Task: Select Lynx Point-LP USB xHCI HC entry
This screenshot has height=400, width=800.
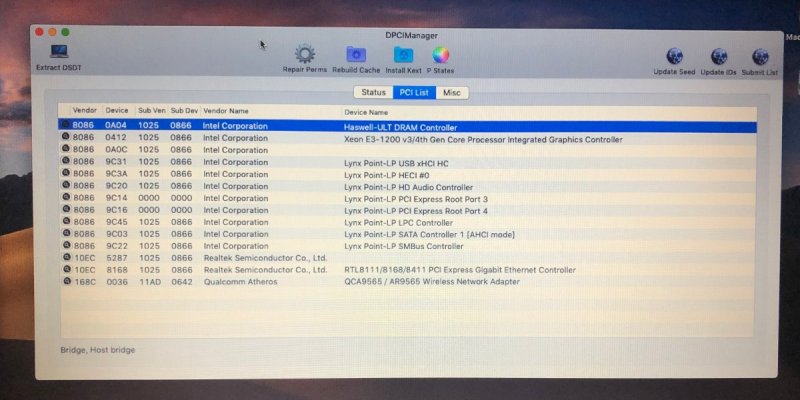Action: point(396,164)
